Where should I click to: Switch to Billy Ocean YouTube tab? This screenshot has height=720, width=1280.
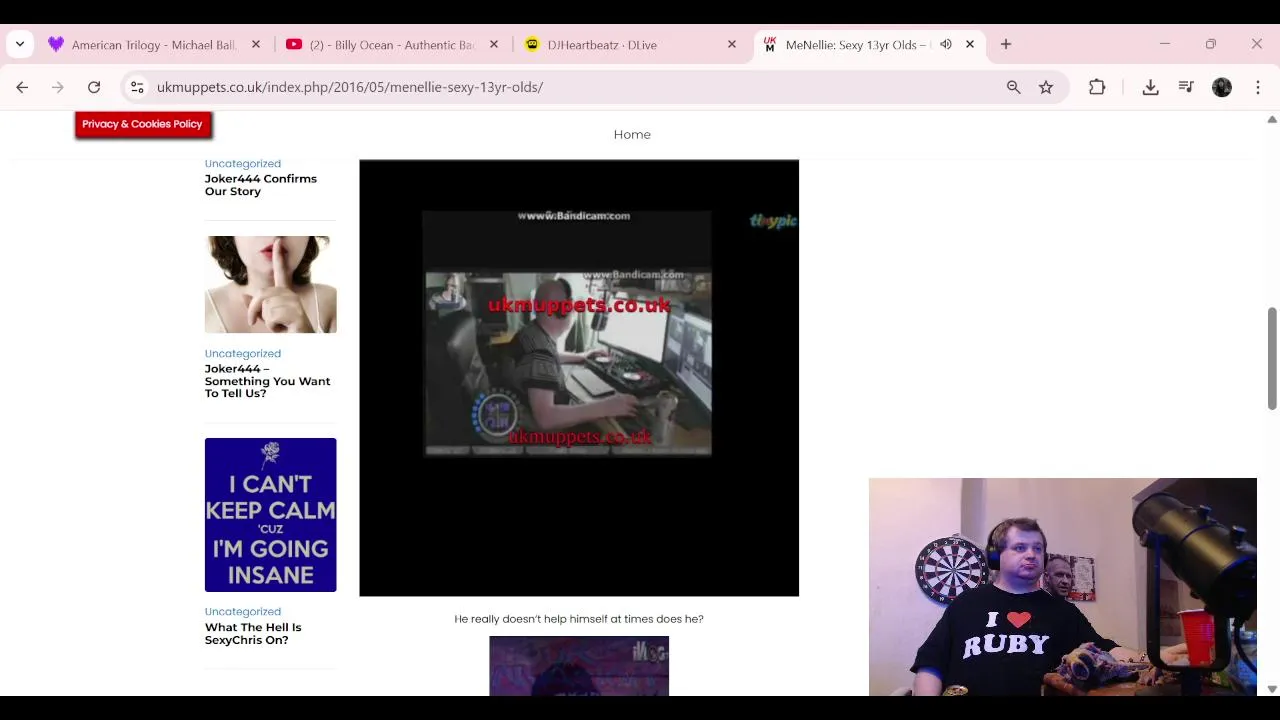[x=392, y=45]
